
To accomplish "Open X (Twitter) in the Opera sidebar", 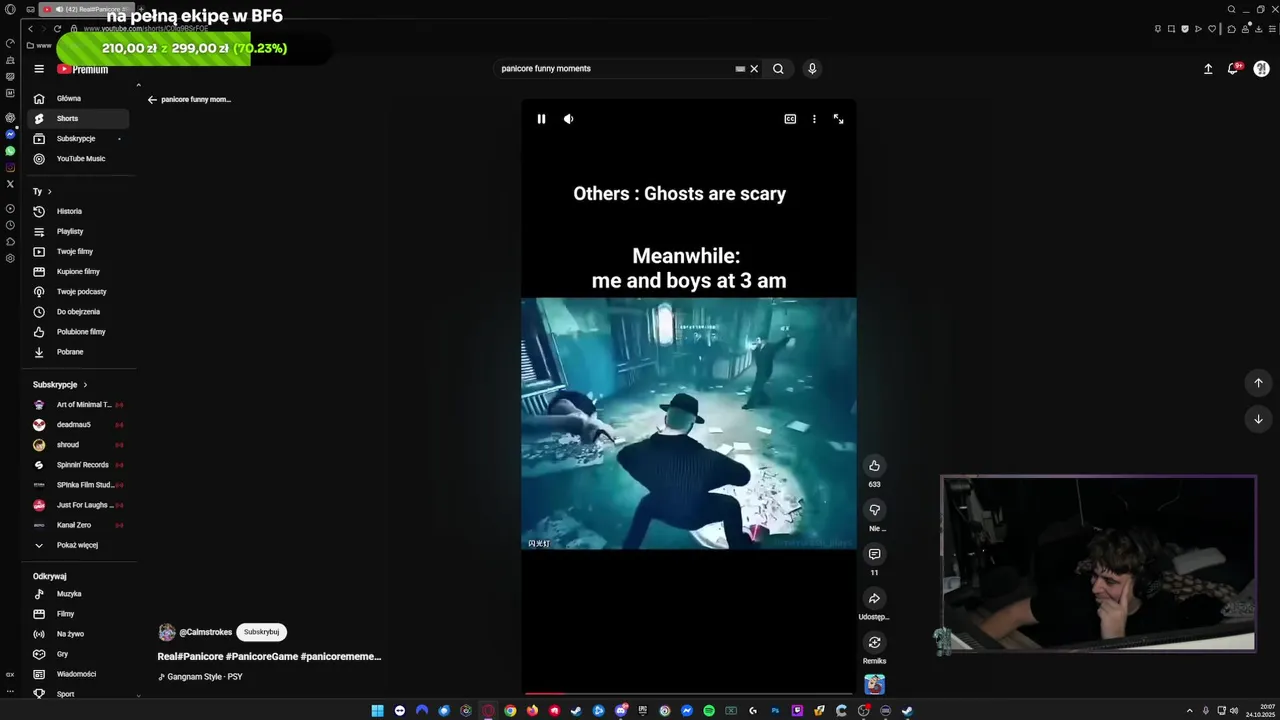I will point(10,184).
